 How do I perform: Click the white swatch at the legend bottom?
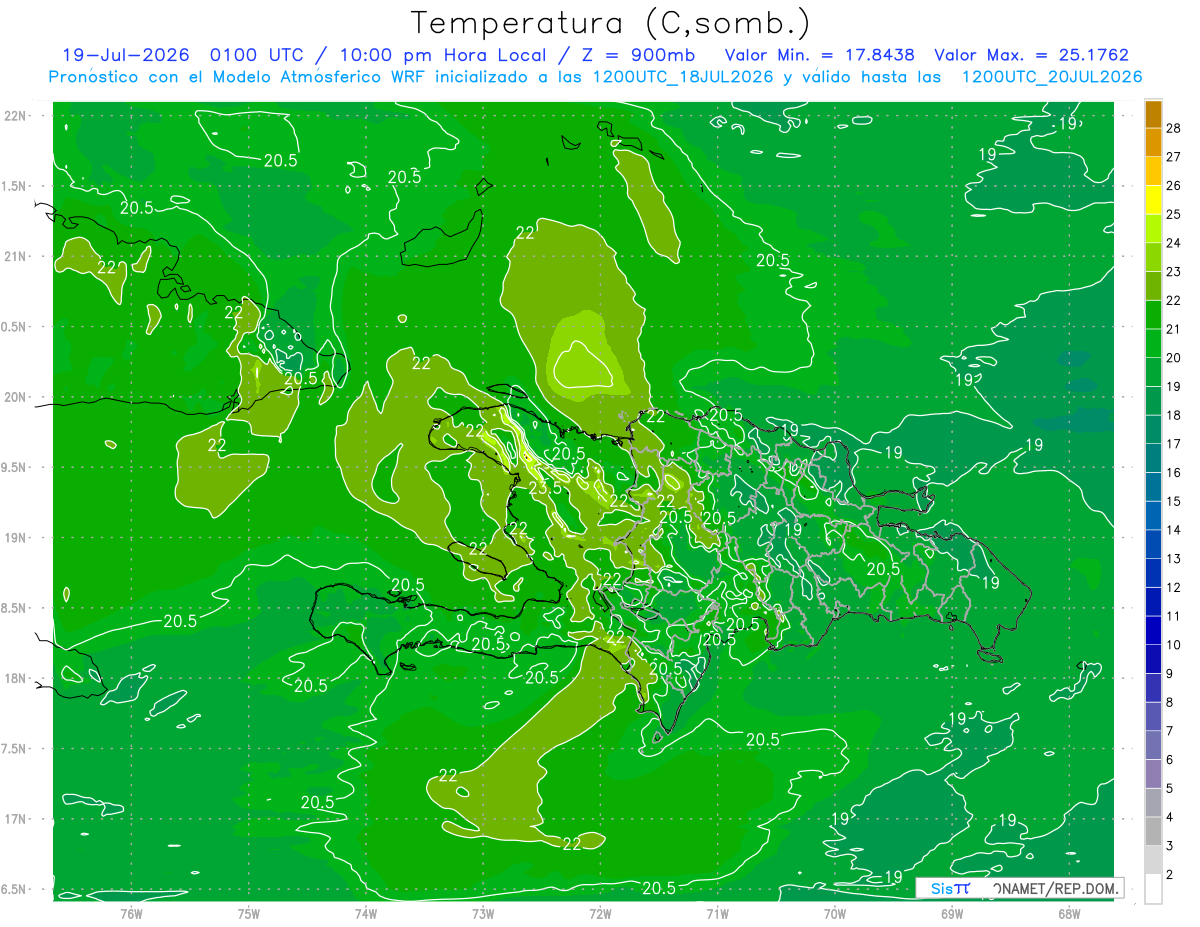click(x=1153, y=889)
